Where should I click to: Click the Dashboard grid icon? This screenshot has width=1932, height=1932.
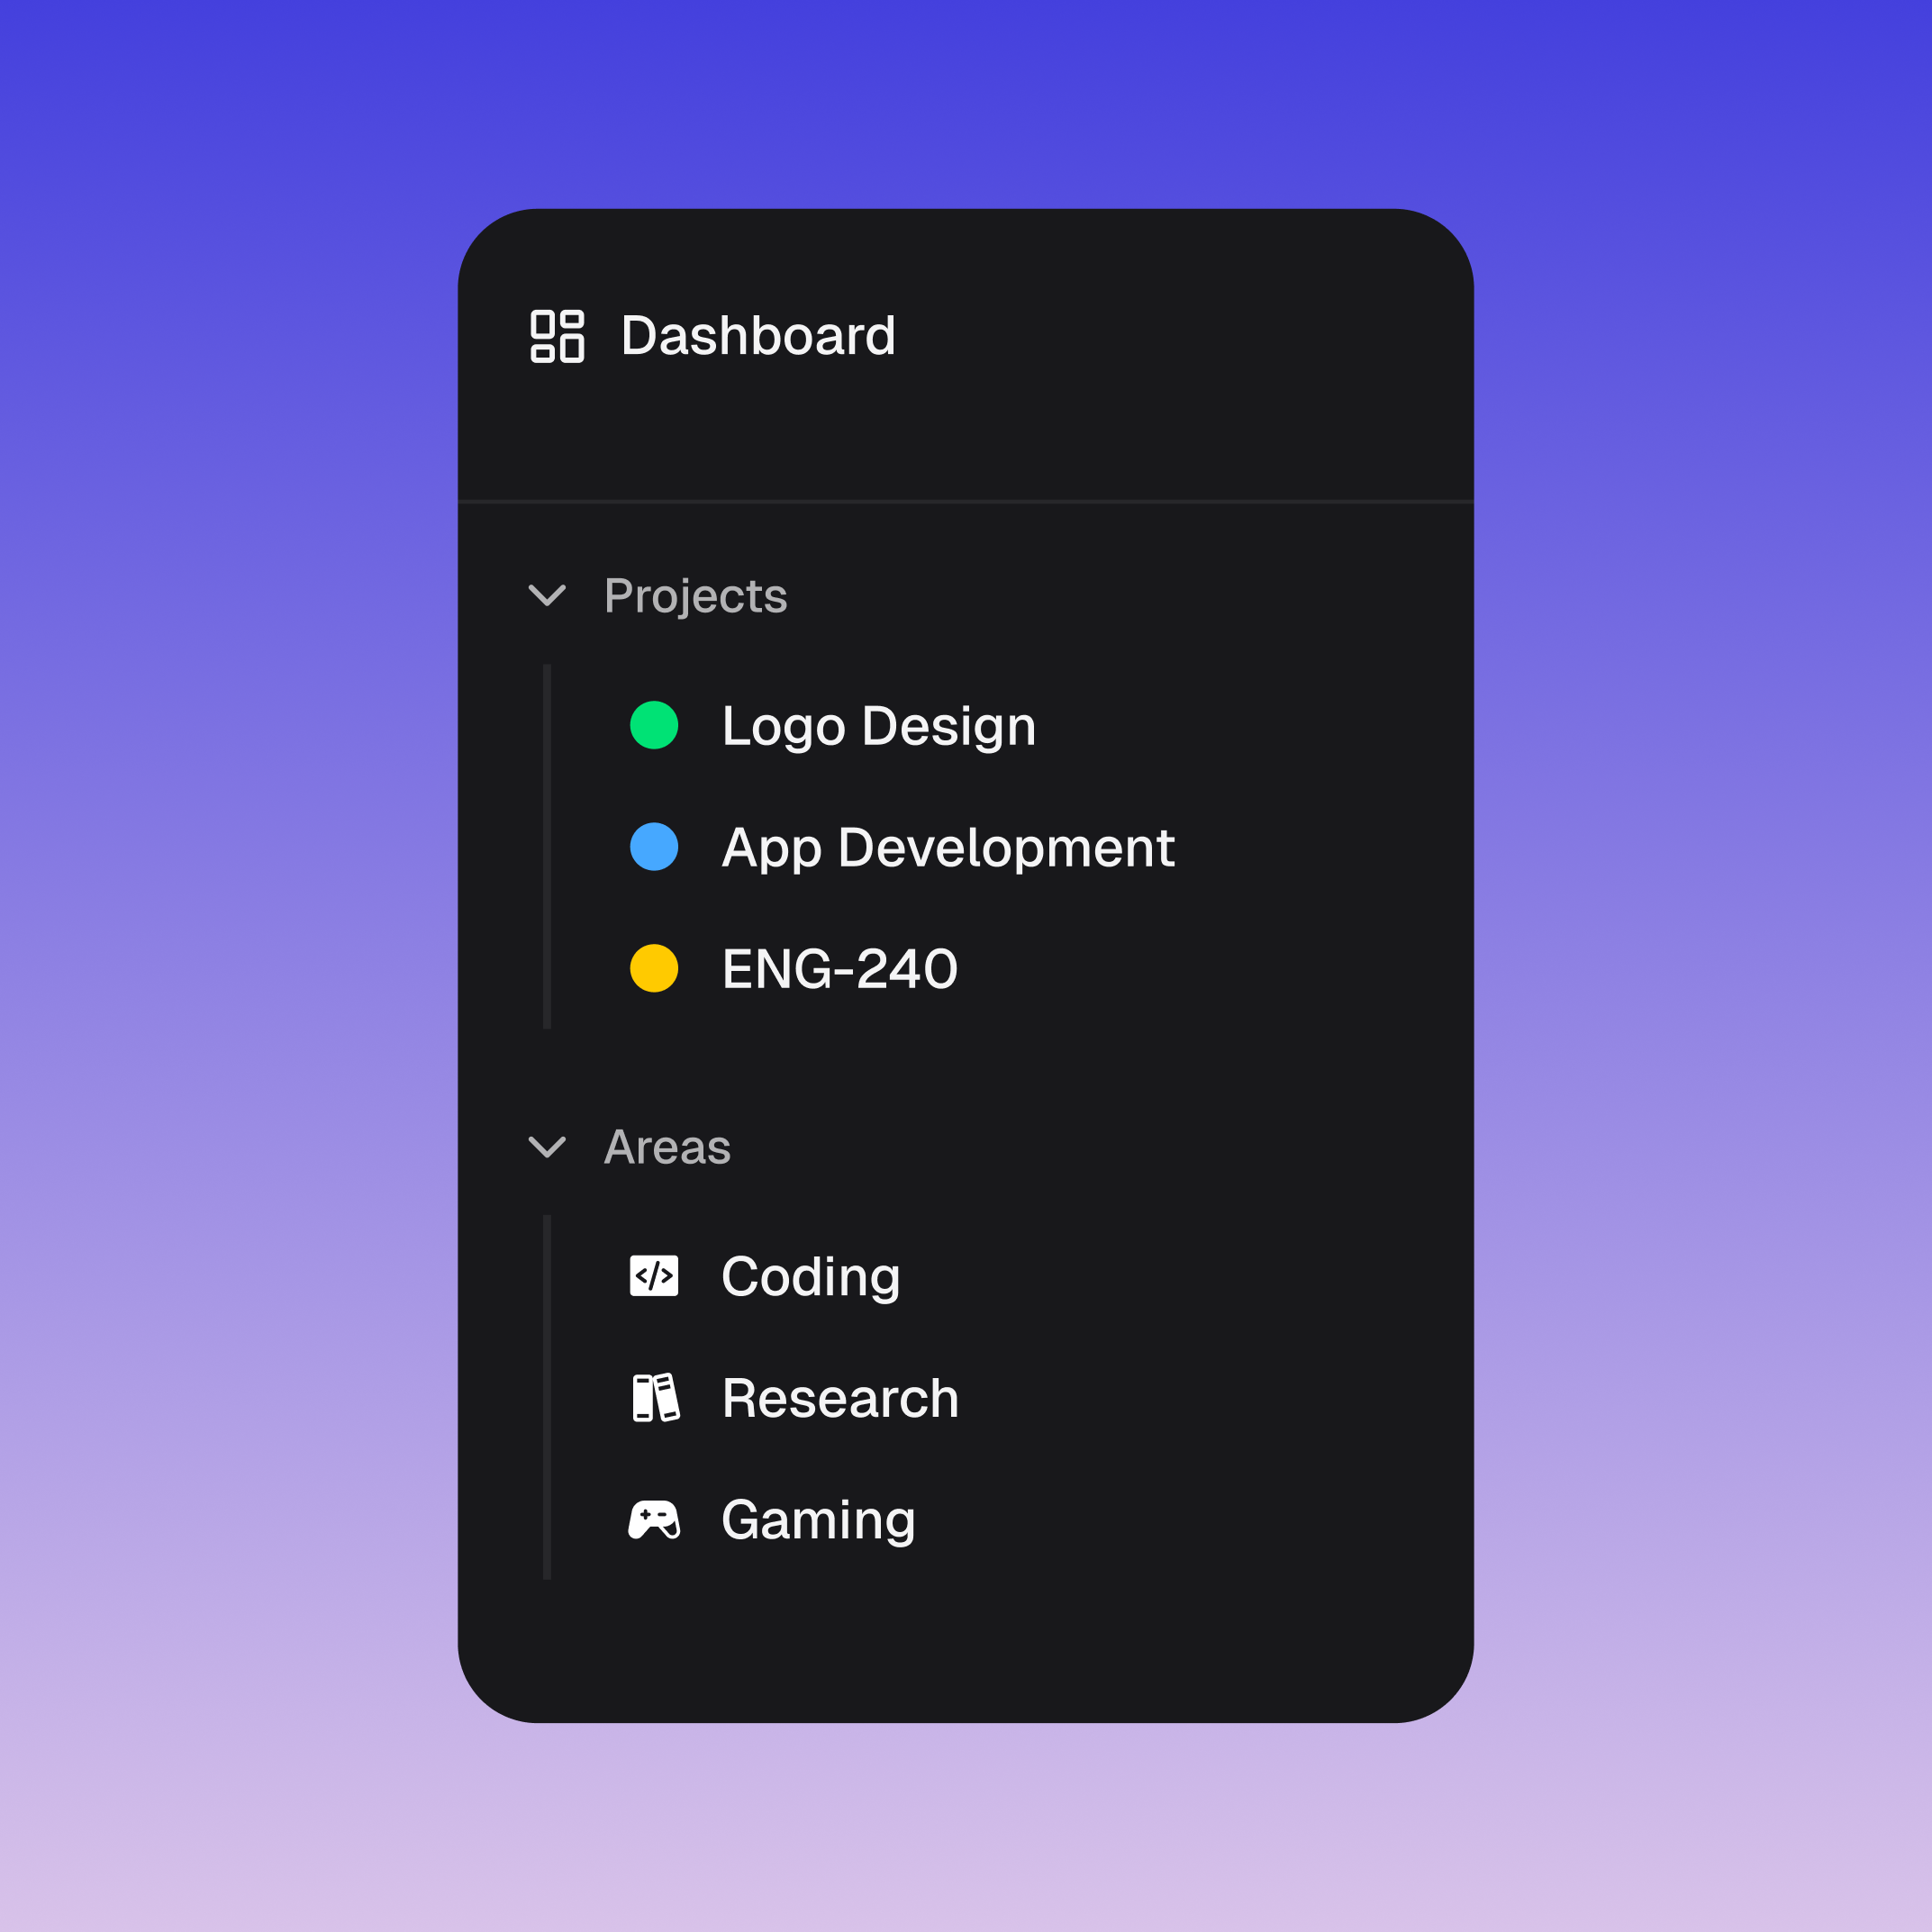558,337
